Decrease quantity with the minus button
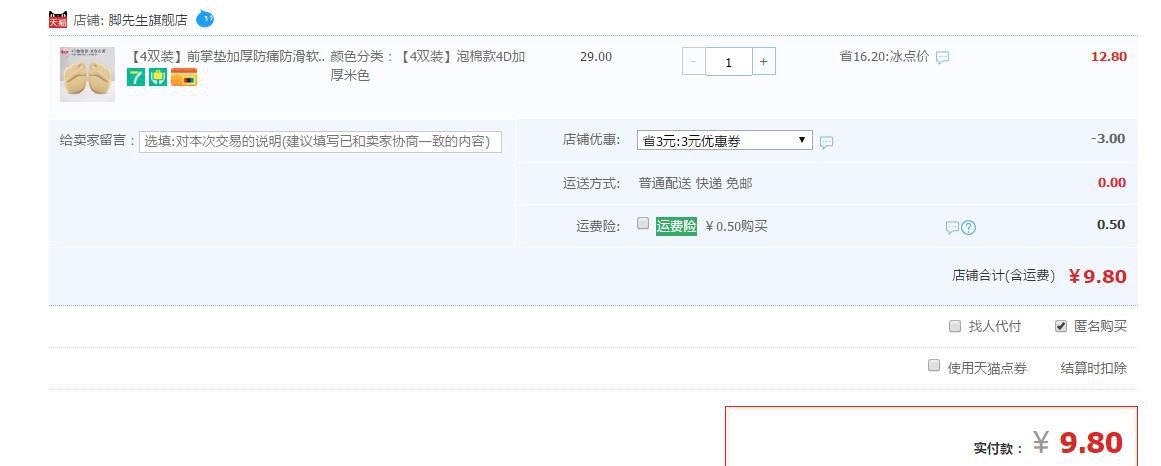This screenshot has height=466, width=1161. (694, 61)
